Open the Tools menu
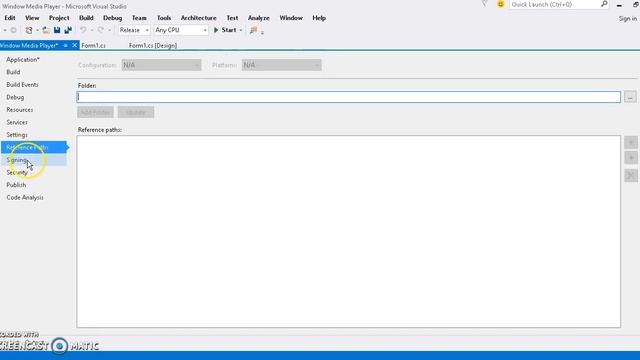Image resolution: width=640 pixels, height=360 pixels. (x=164, y=18)
